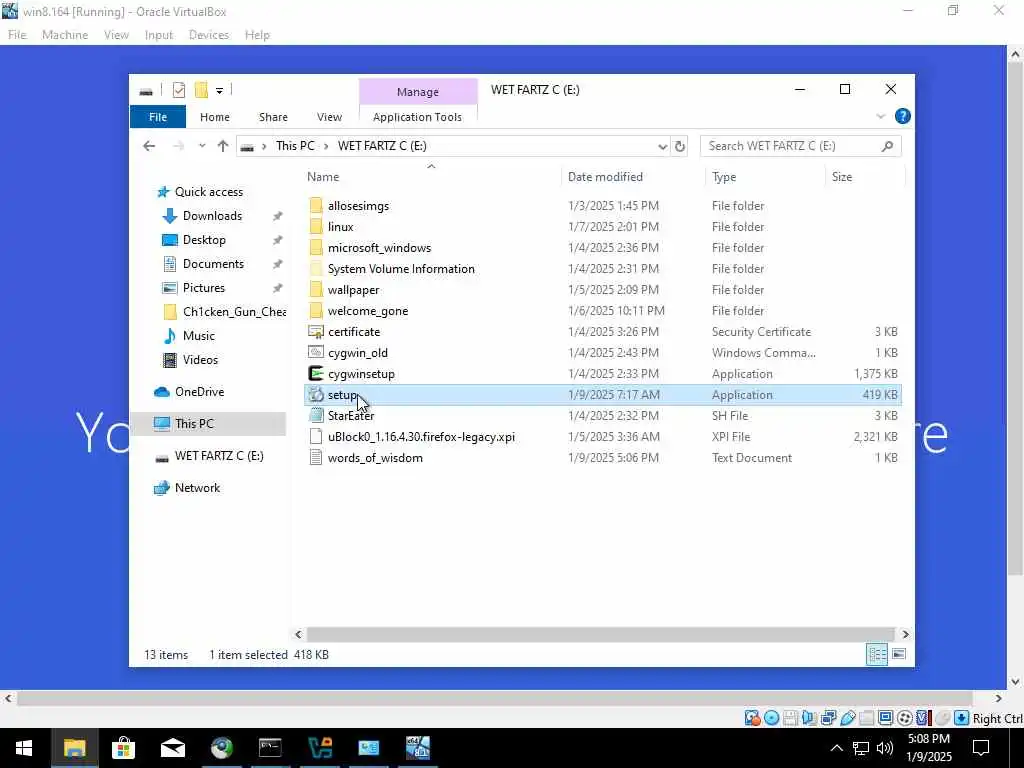The height and width of the screenshot is (768, 1024).
Task: Select Quick access in navigation pane
Action: pos(208,191)
